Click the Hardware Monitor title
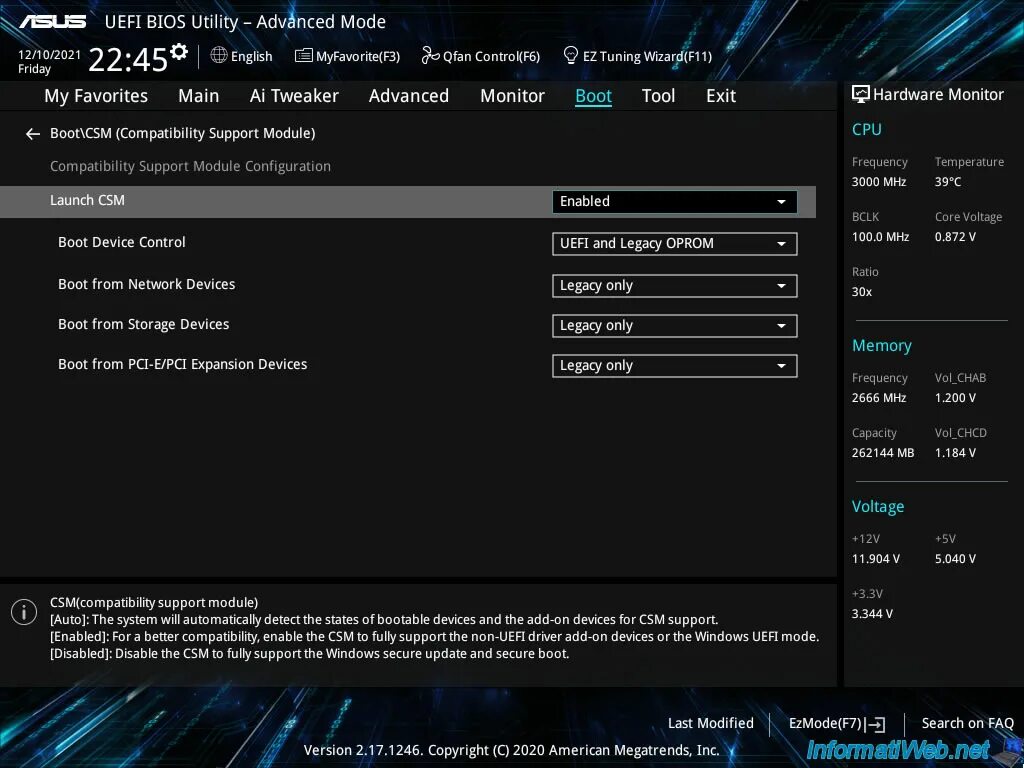The image size is (1024, 768). point(938,95)
